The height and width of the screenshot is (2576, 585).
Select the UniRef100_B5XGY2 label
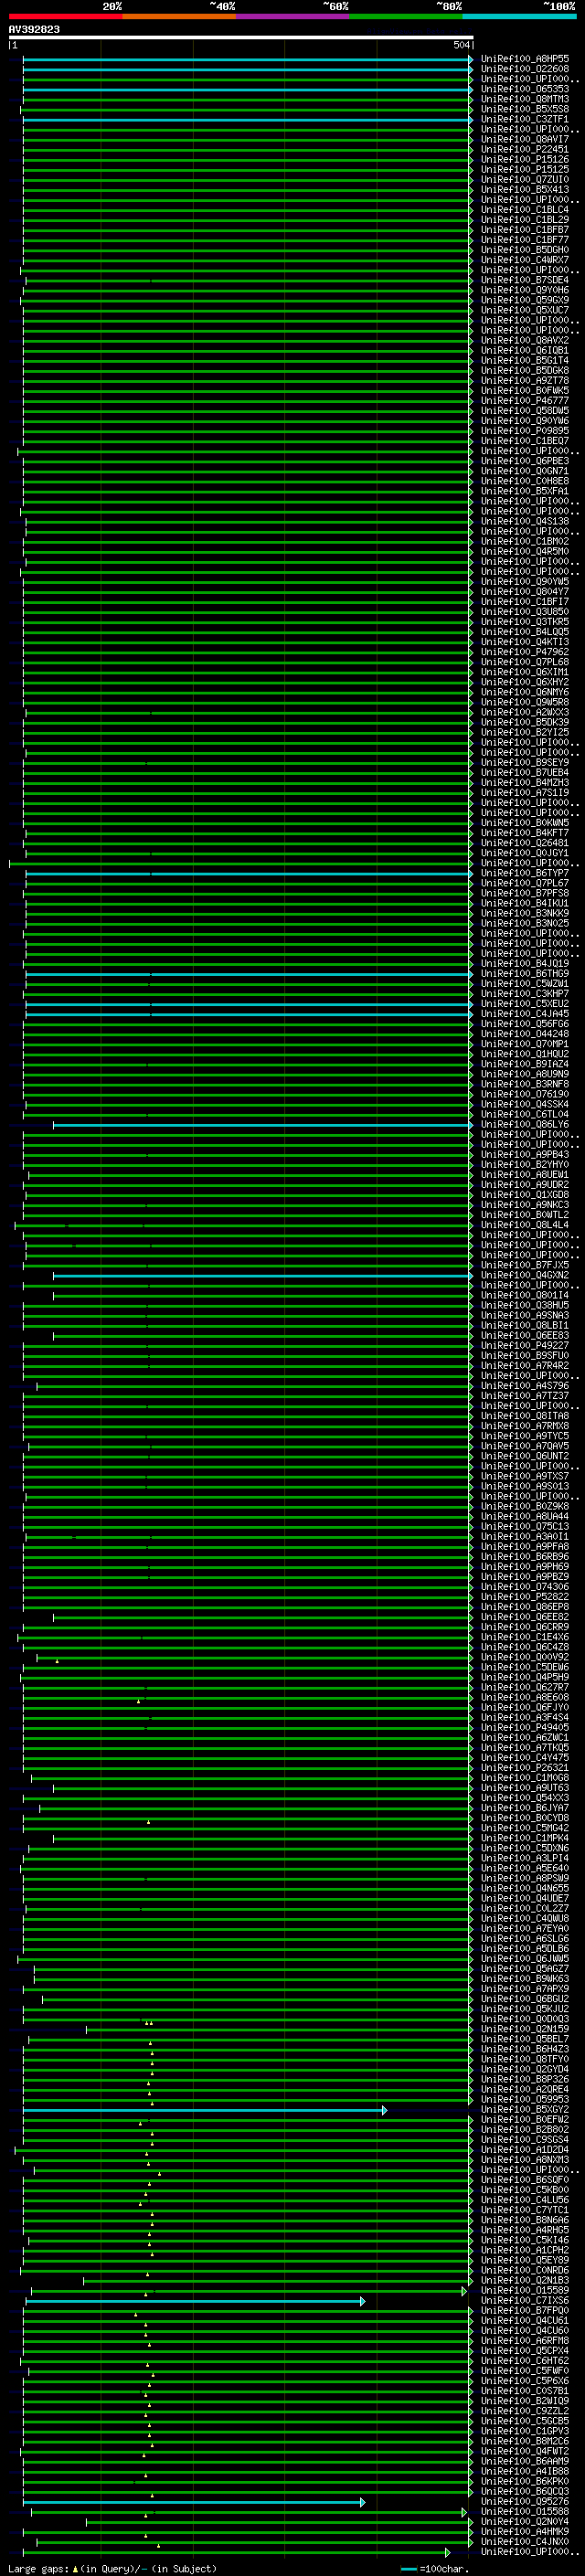[x=525, y=2110]
